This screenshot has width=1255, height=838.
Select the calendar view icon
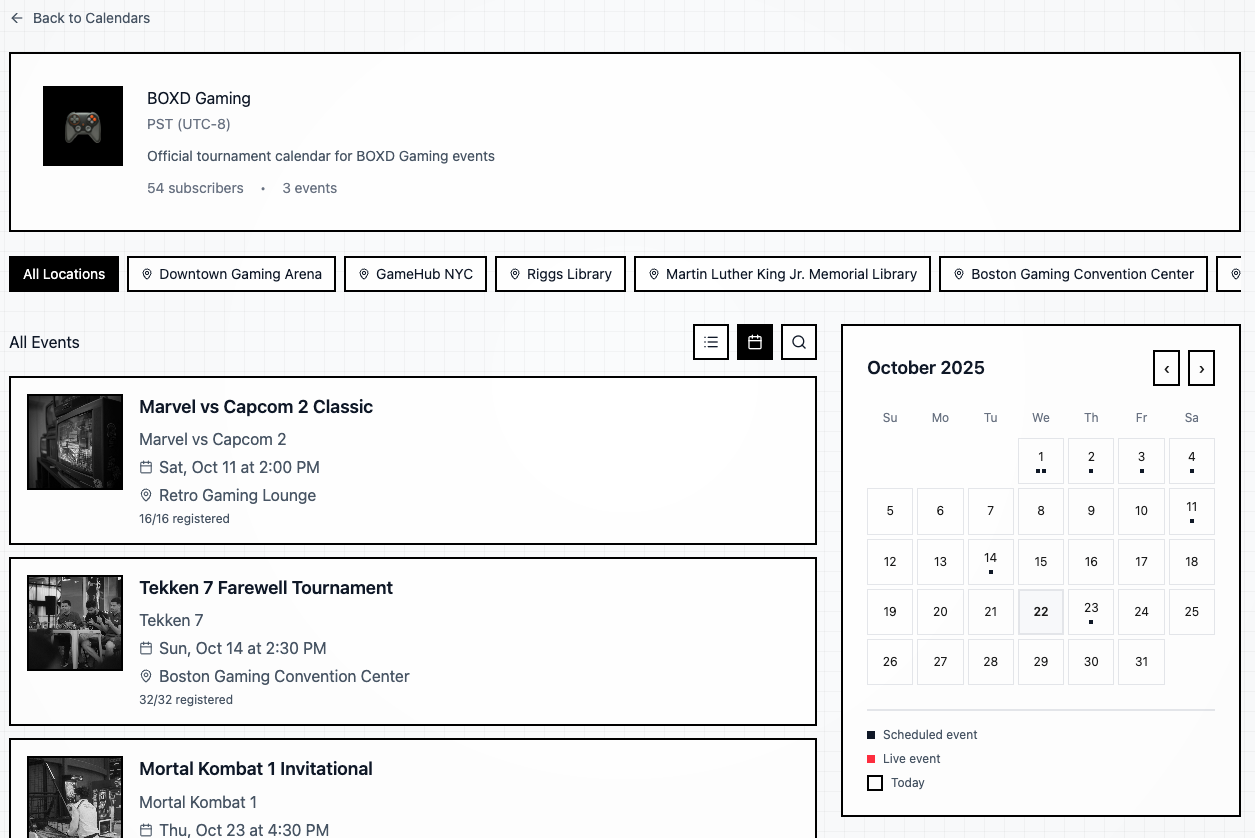[755, 342]
